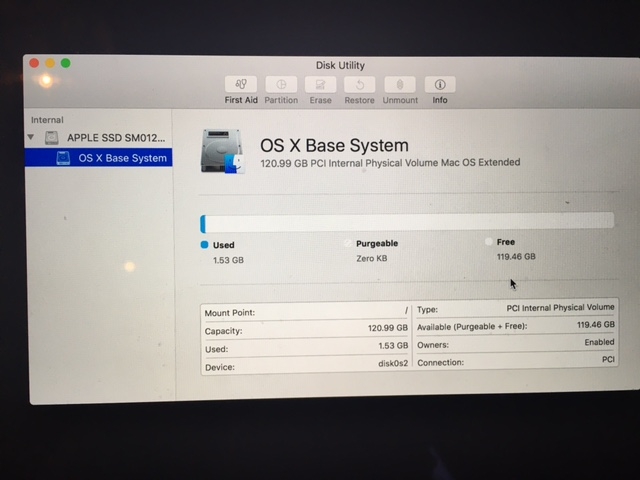640x480 pixels.
Task: Click the Device disk0s2 row
Action: (306, 365)
